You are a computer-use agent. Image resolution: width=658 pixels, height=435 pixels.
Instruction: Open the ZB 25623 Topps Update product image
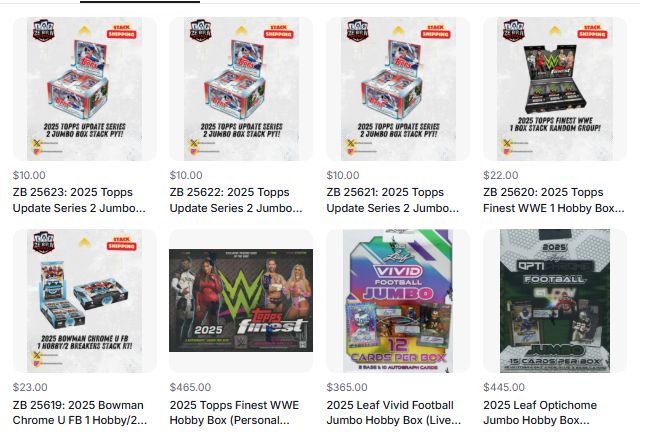(x=85, y=89)
